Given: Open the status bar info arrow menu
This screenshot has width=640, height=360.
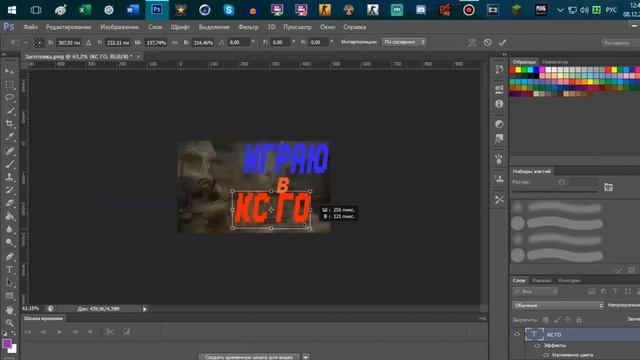Looking at the screenshot, I should click(144, 309).
